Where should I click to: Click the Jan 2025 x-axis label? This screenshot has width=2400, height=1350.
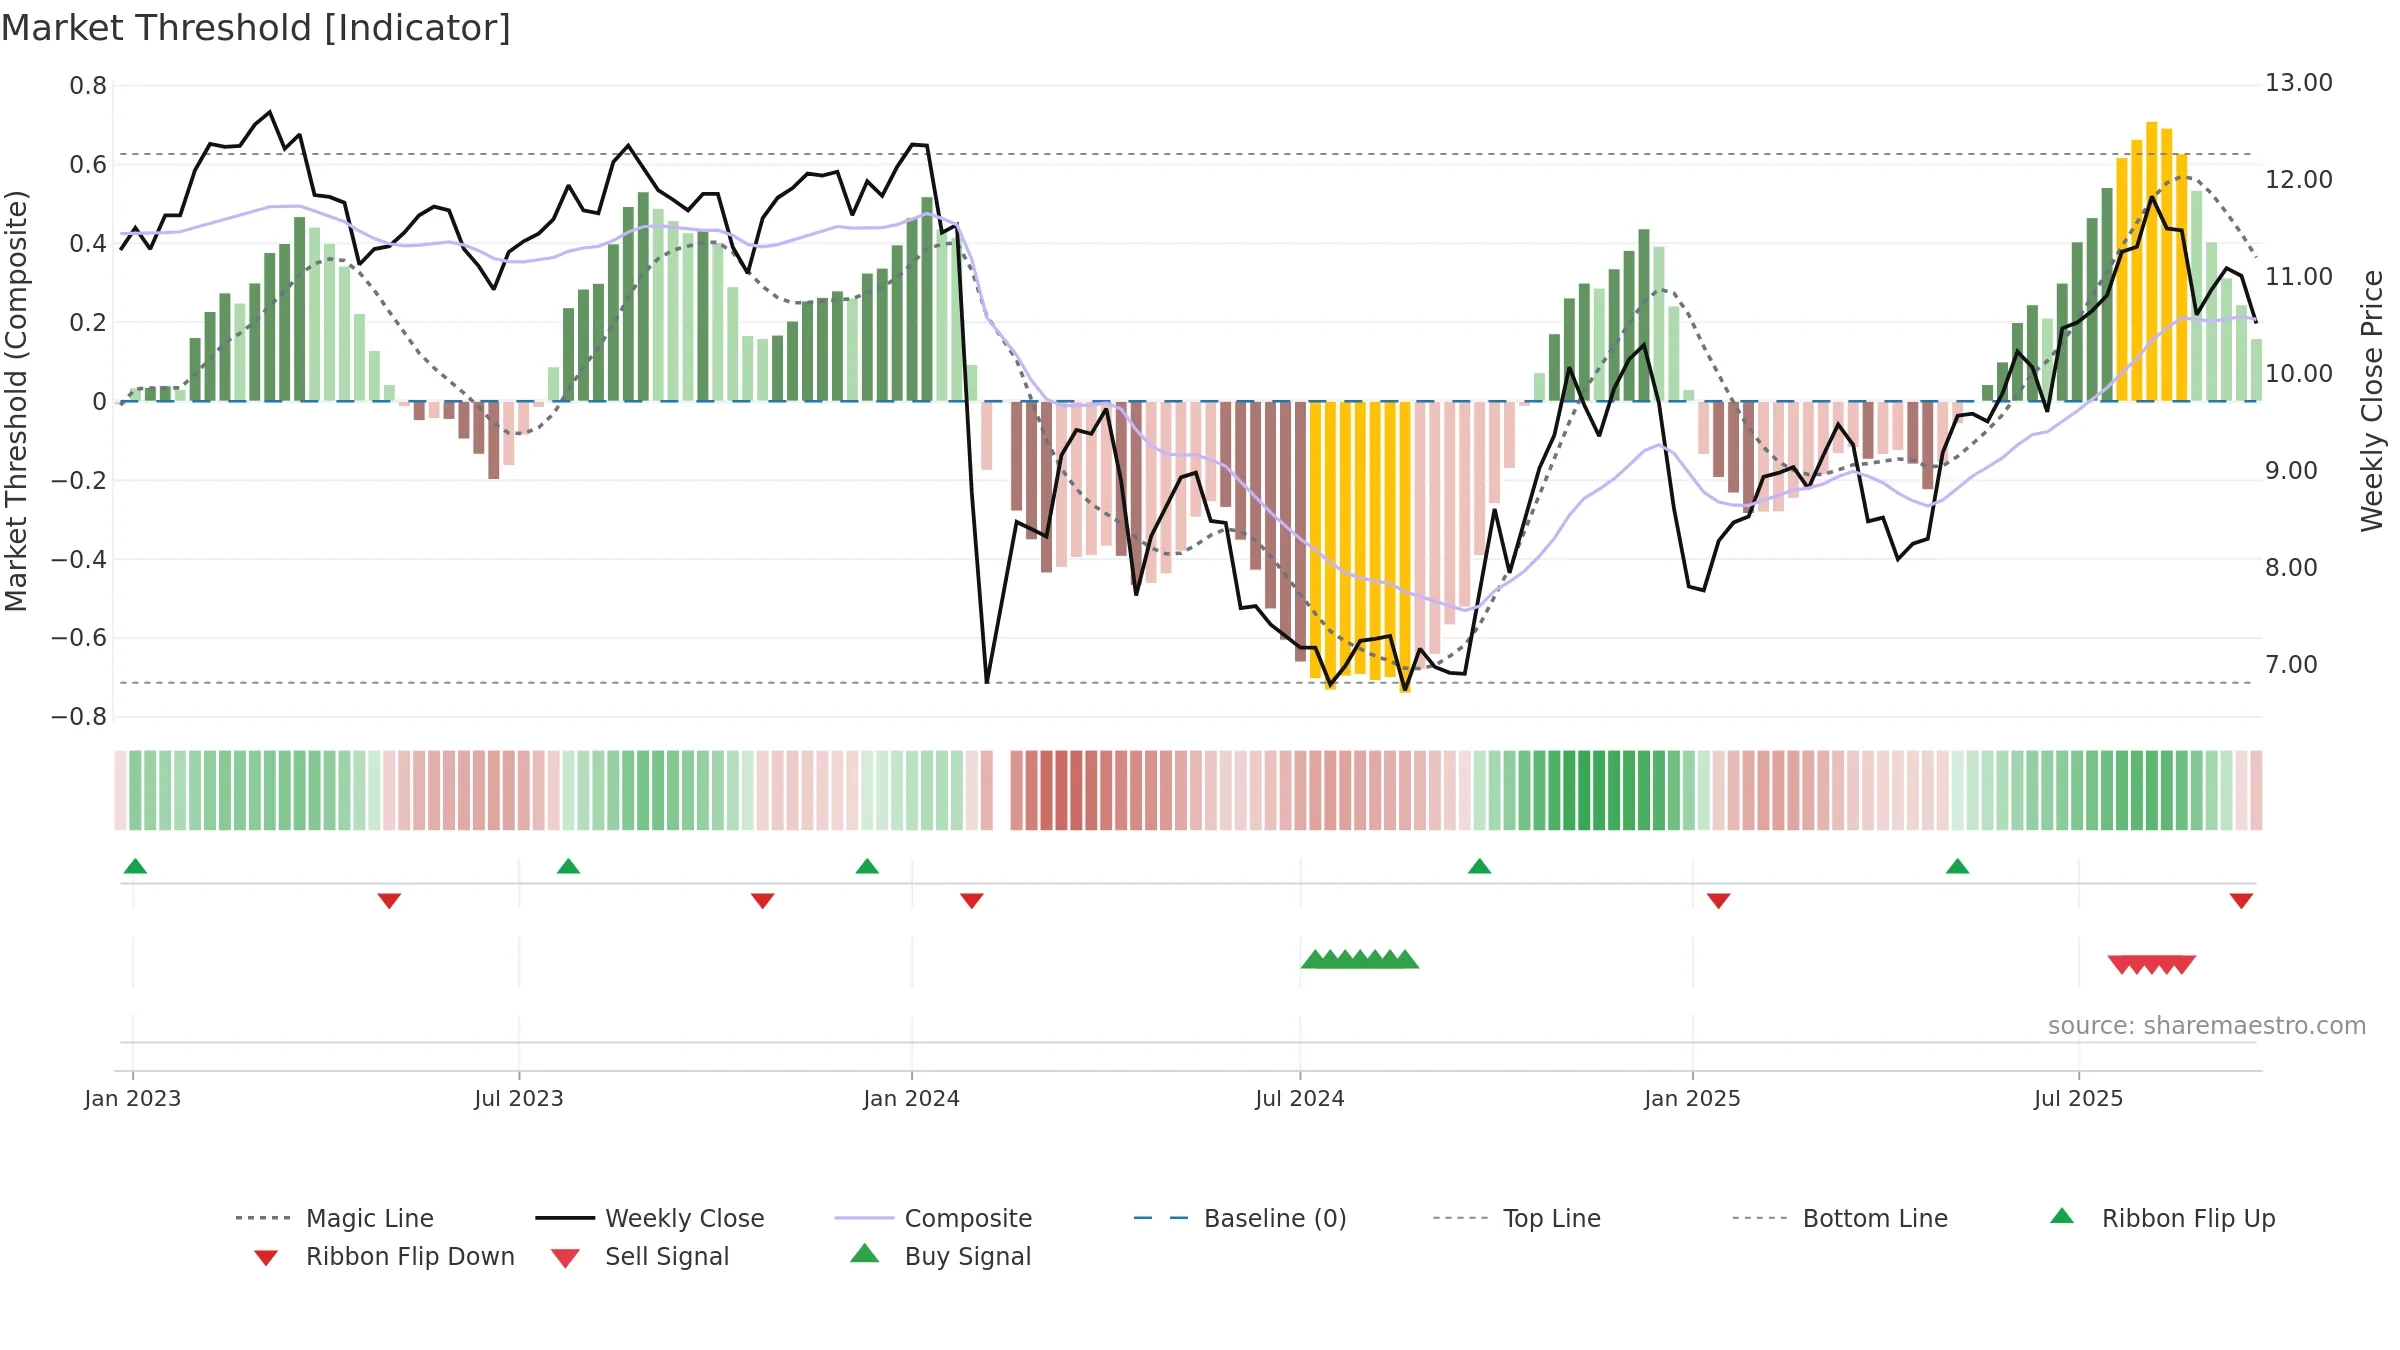(1692, 1099)
